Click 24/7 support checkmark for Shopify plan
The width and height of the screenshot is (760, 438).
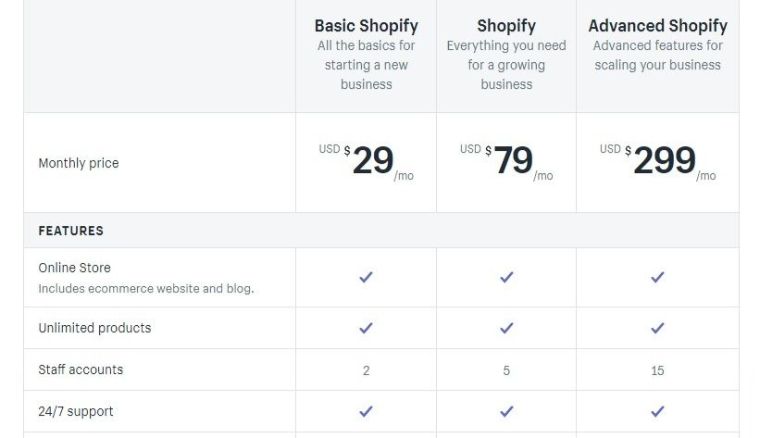point(506,411)
